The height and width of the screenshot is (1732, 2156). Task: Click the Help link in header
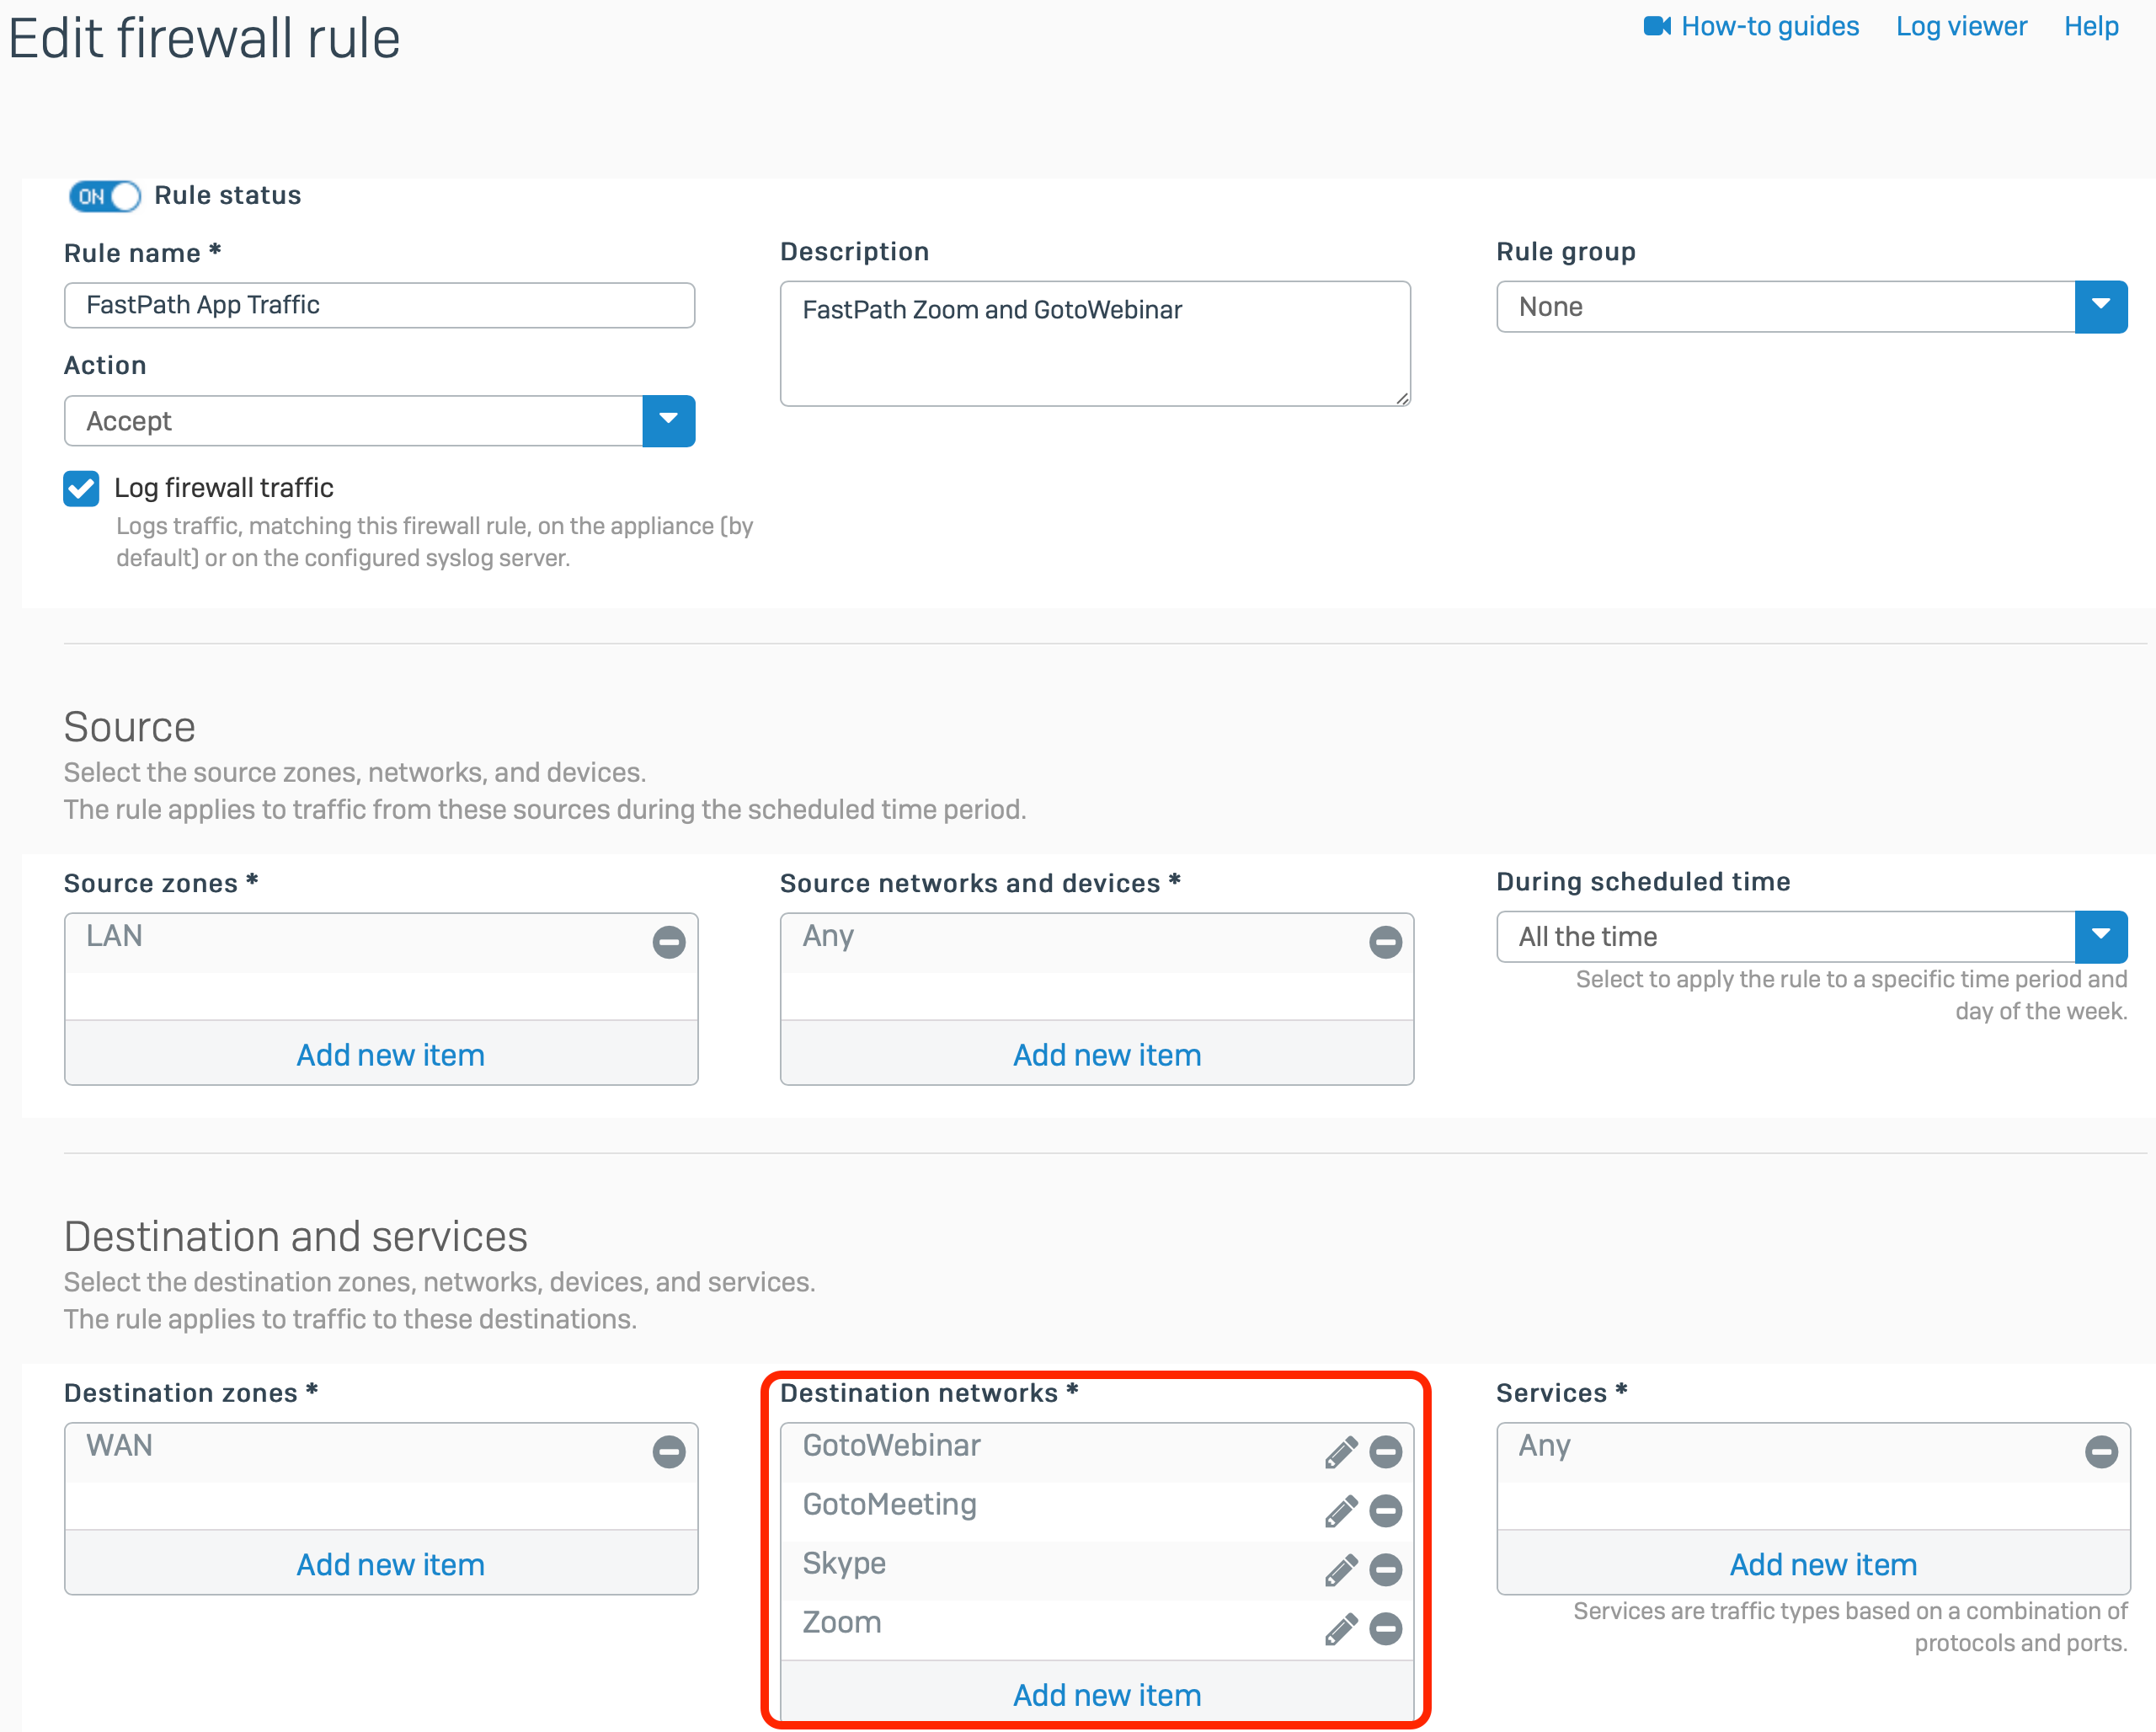click(x=2091, y=27)
